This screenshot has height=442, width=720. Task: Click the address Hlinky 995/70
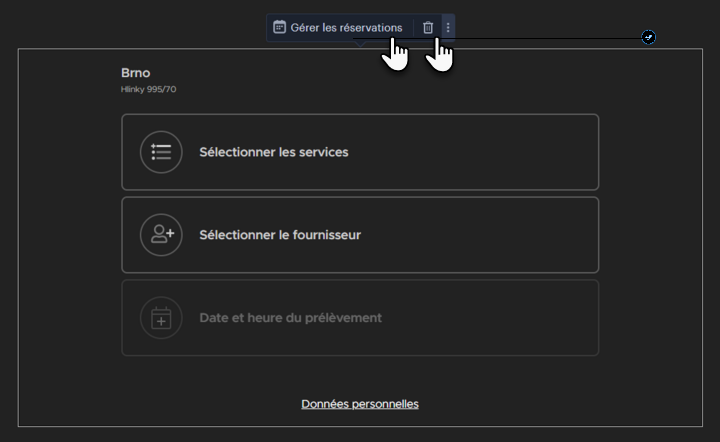[x=148, y=89]
